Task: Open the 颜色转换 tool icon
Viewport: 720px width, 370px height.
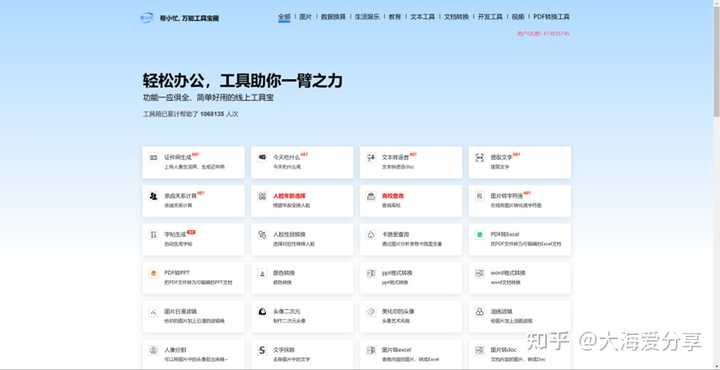Action: (262, 273)
